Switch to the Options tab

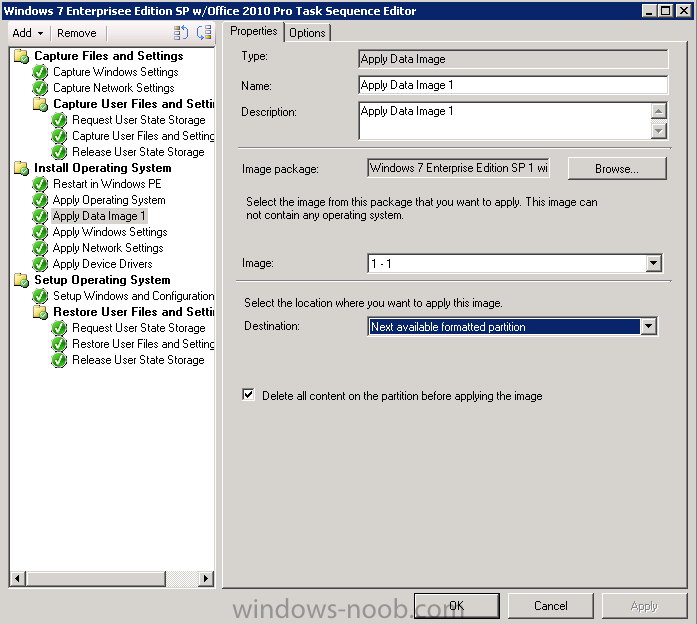(x=307, y=33)
